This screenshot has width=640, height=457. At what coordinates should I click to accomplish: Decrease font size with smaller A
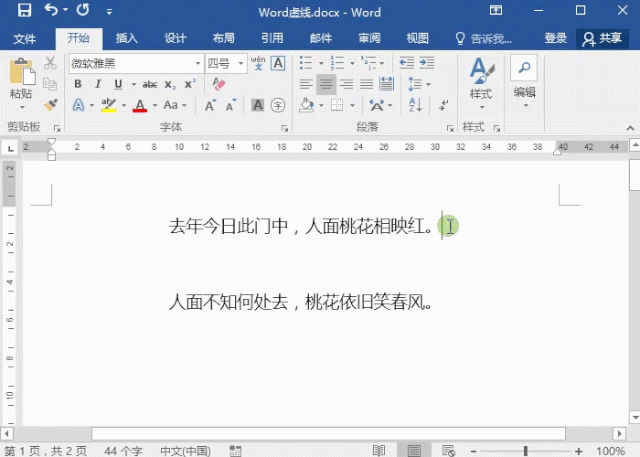coord(231,105)
